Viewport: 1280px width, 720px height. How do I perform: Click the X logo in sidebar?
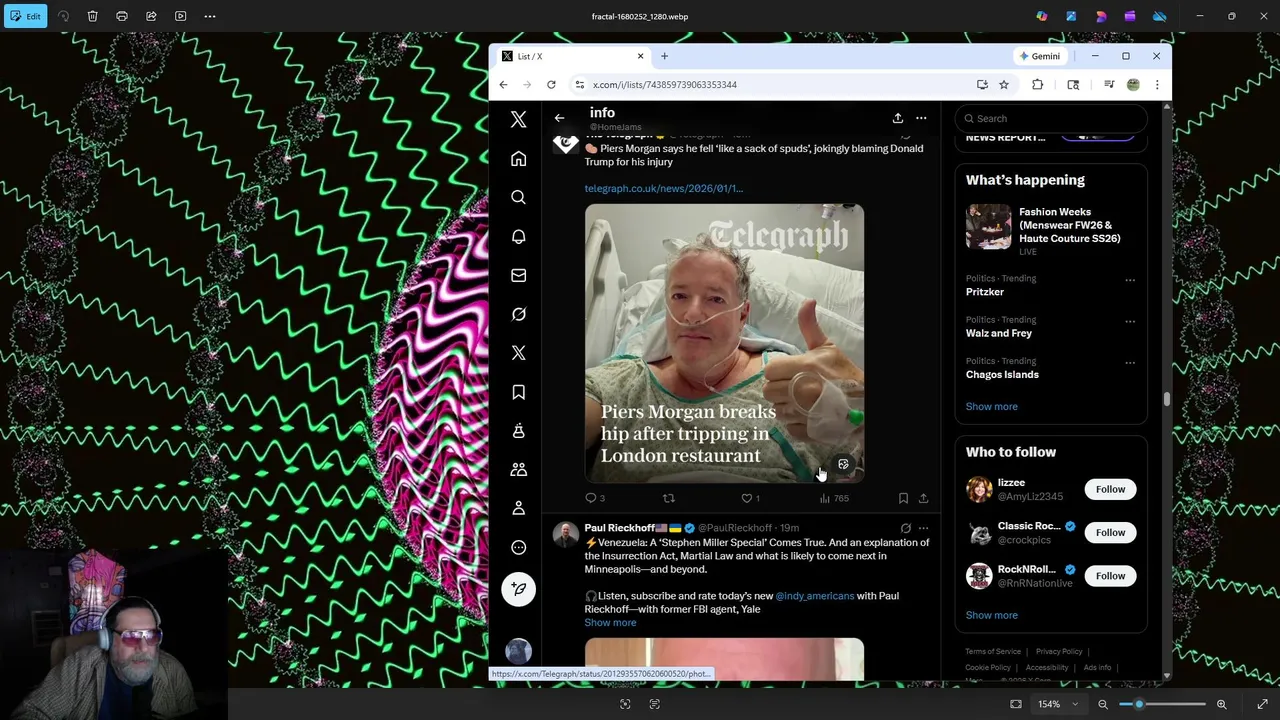point(518,119)
